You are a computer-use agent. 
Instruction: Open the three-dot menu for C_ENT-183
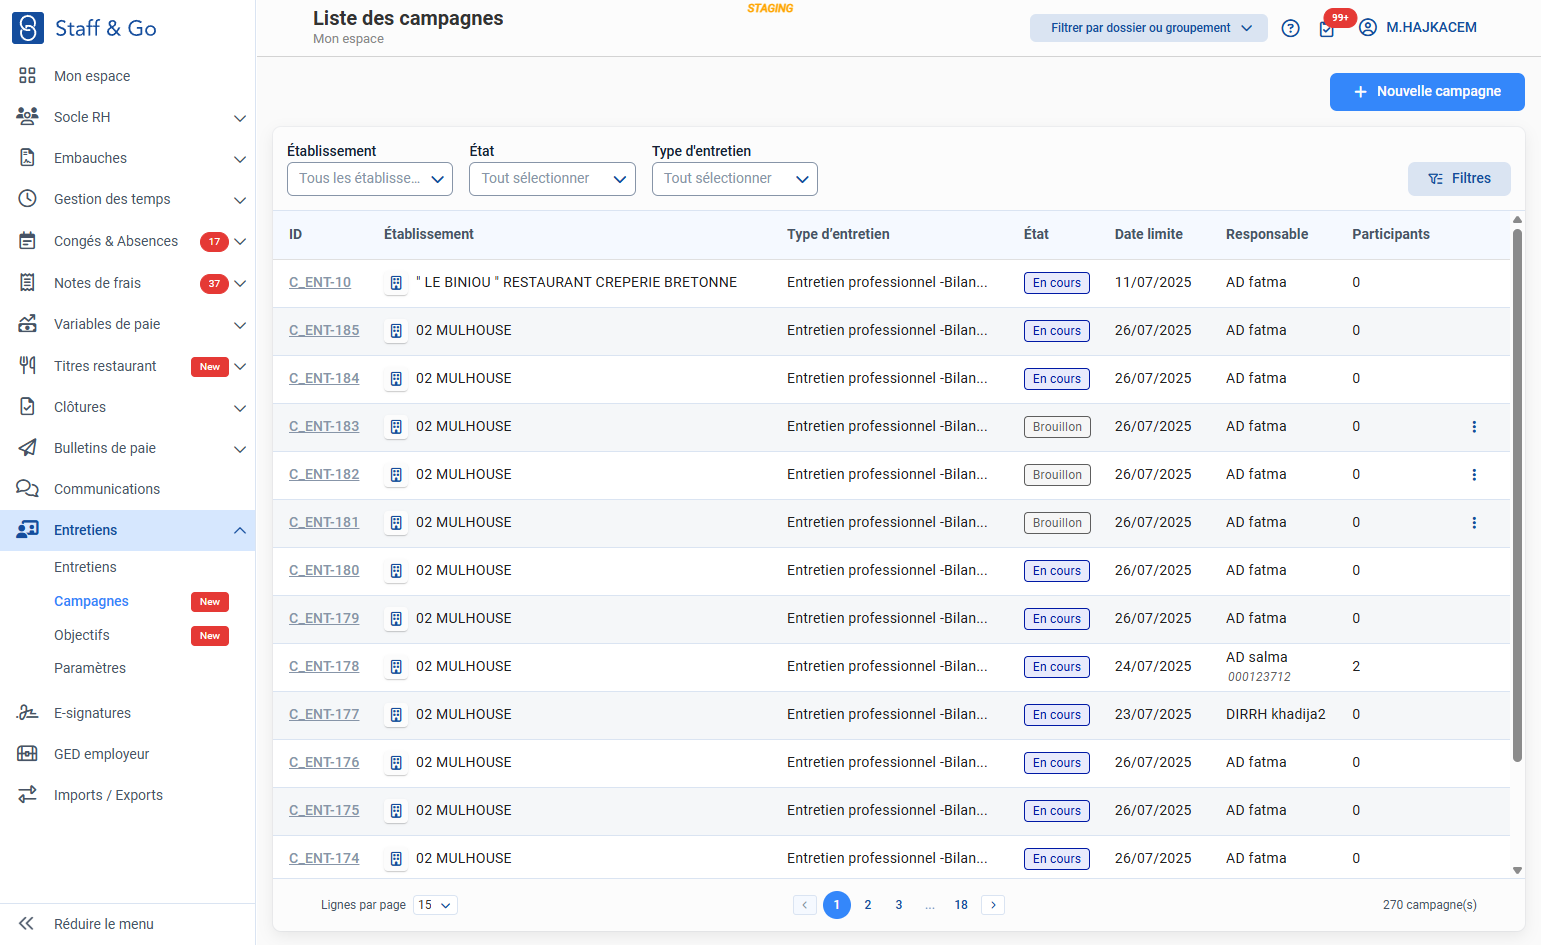click(x=1474, y=427)
